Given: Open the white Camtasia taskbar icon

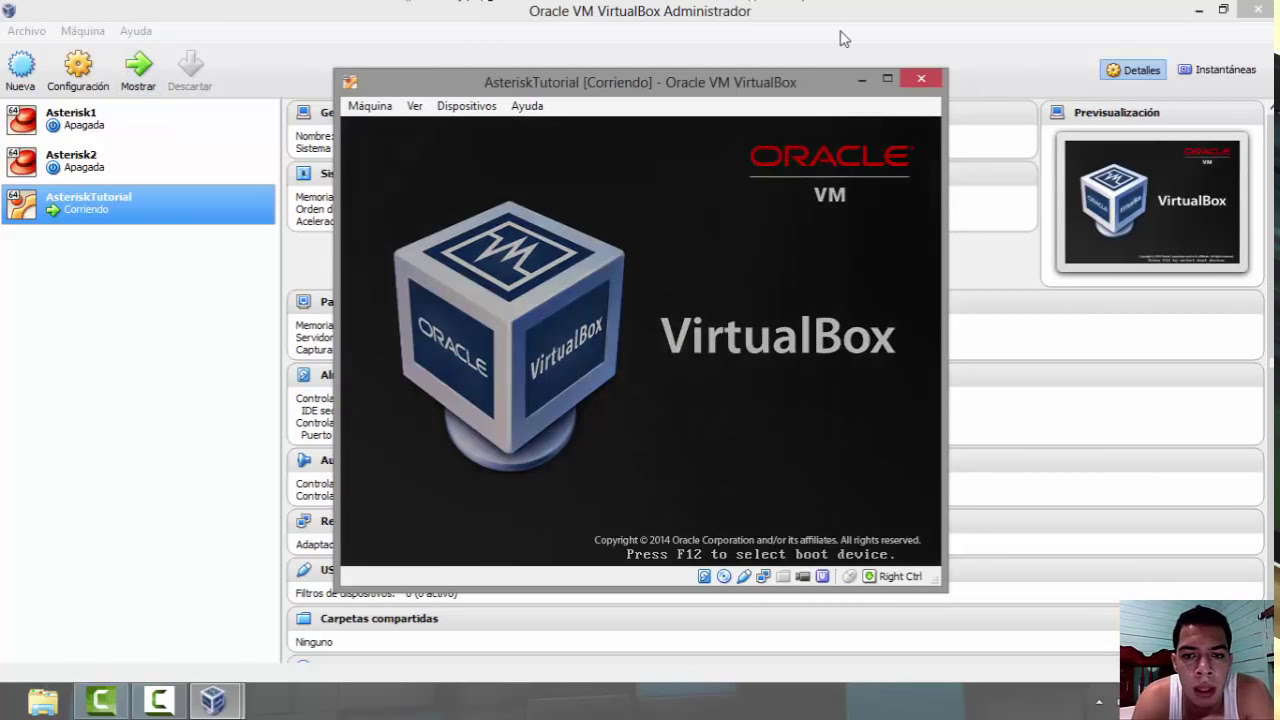Looking at the screenshot, I should (159, 701).
